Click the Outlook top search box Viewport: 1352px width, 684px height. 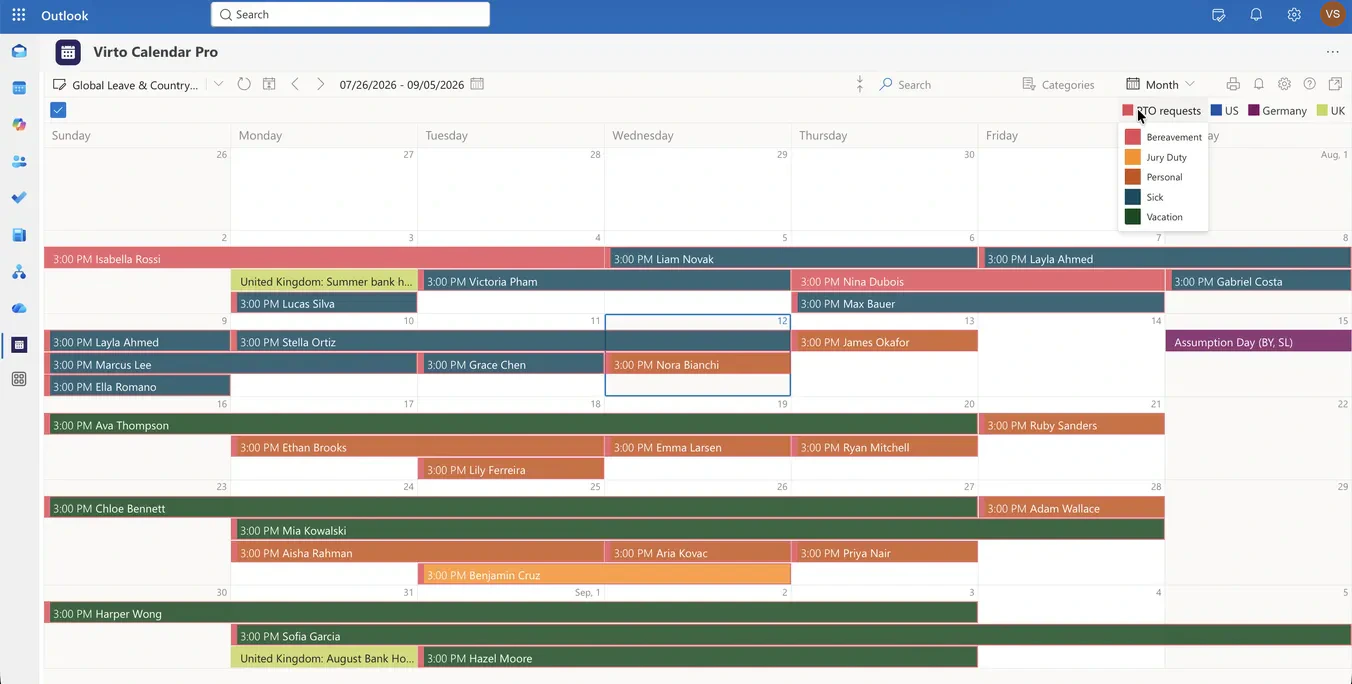pos(350,14)
